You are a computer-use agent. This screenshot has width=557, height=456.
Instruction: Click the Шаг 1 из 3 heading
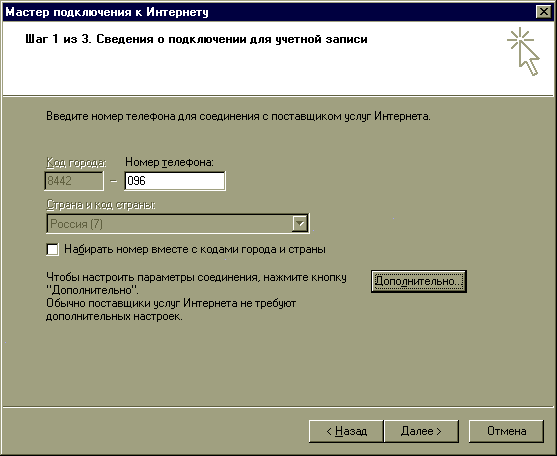coord(196,39)
